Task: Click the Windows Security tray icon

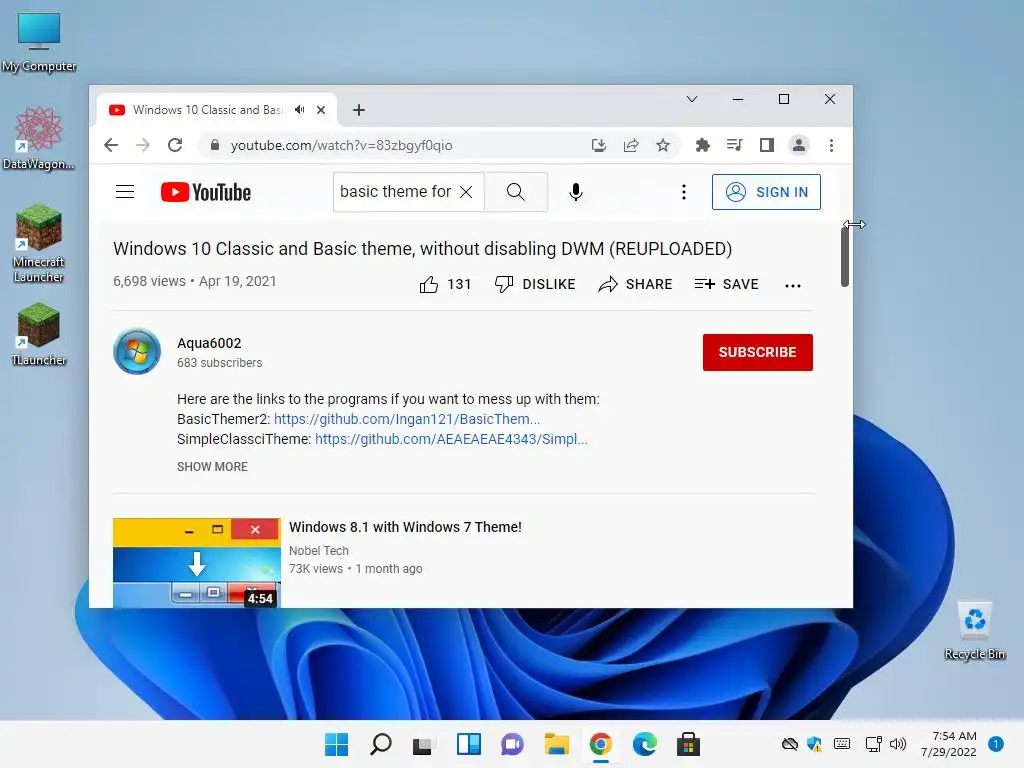Action: [x=814, y=744]
